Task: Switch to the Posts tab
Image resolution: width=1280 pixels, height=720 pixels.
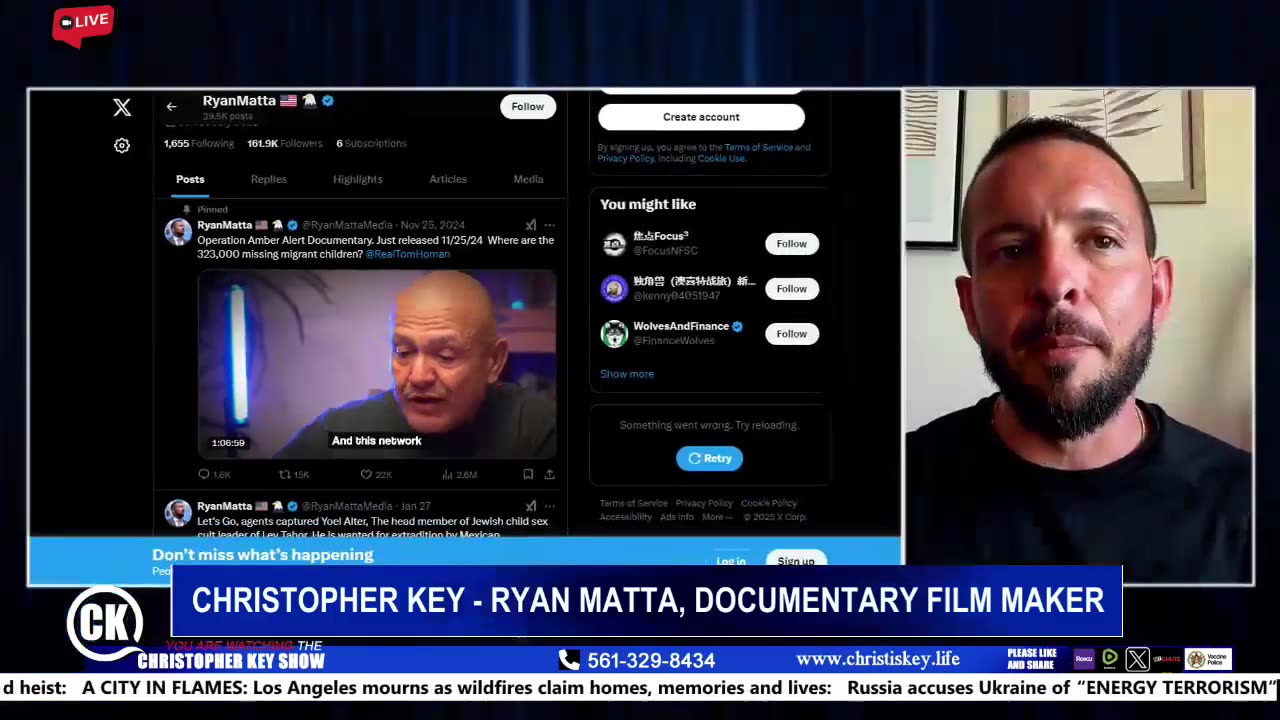Action: 190,179
